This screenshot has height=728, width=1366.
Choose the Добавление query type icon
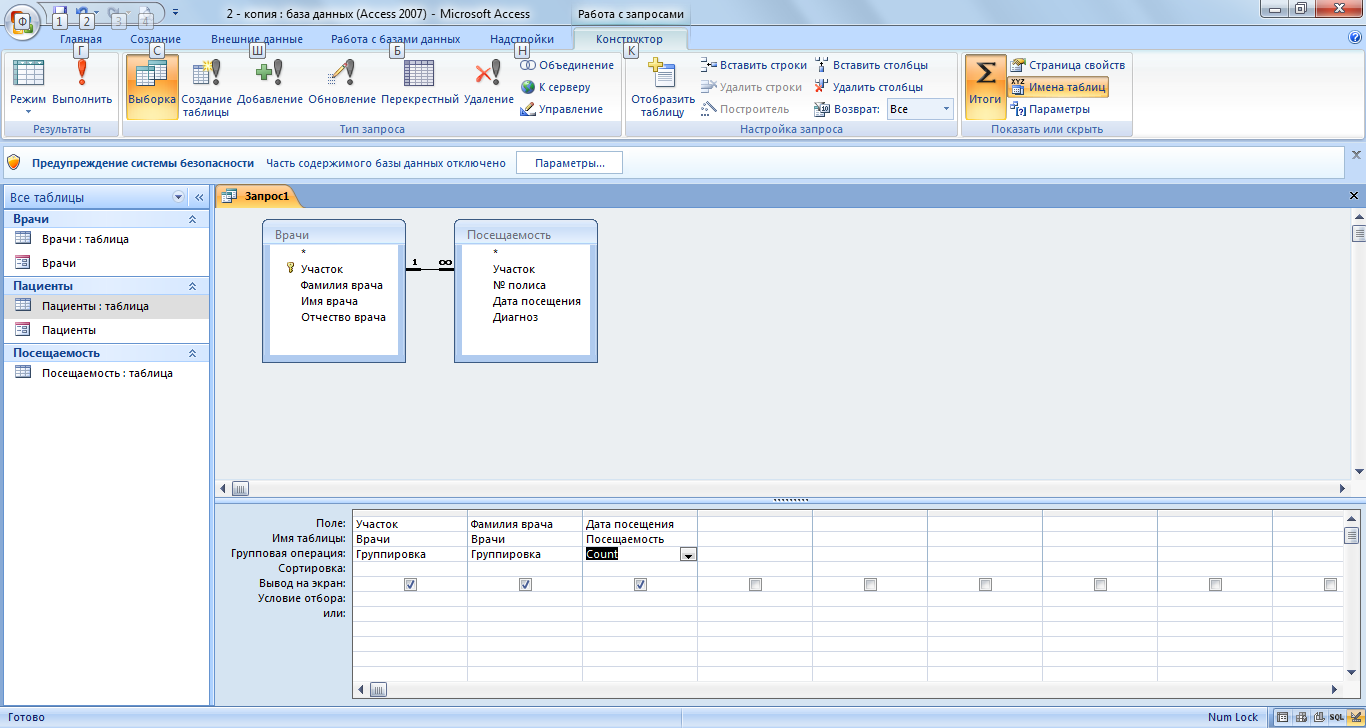point(269,75)
